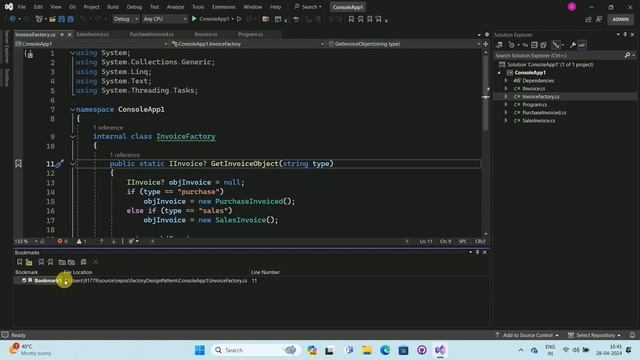Click Show All Files icon in Solution Explorer
This screenshot has width=640, height=360.
(543, 45)
